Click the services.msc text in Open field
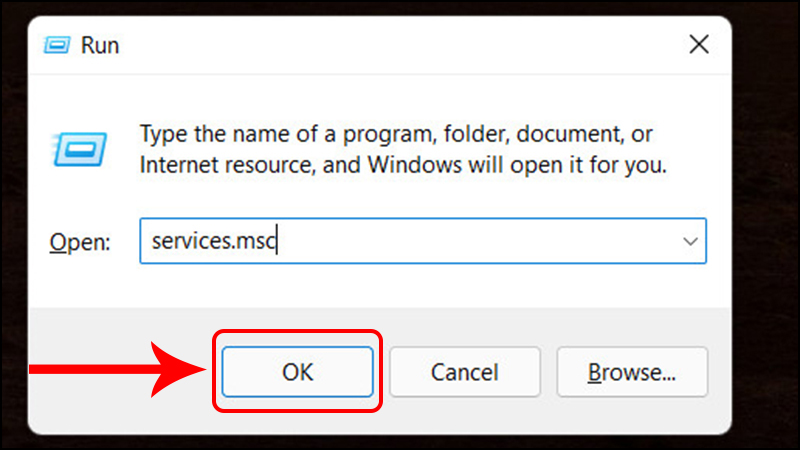 click(x=212, y=241)
